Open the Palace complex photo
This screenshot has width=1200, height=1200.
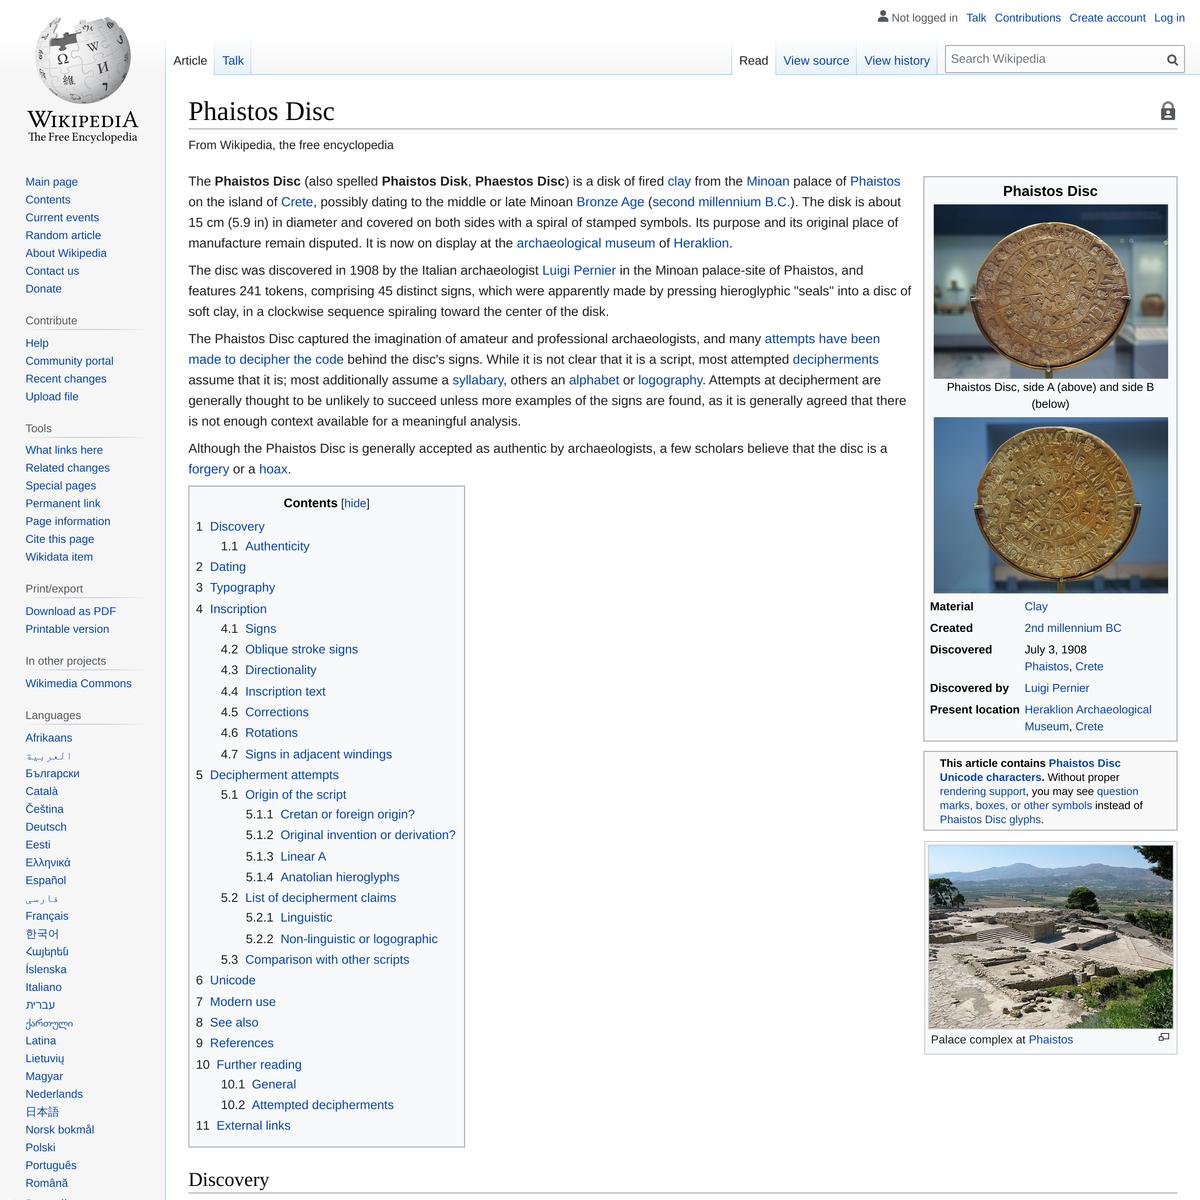[1050, 937]
